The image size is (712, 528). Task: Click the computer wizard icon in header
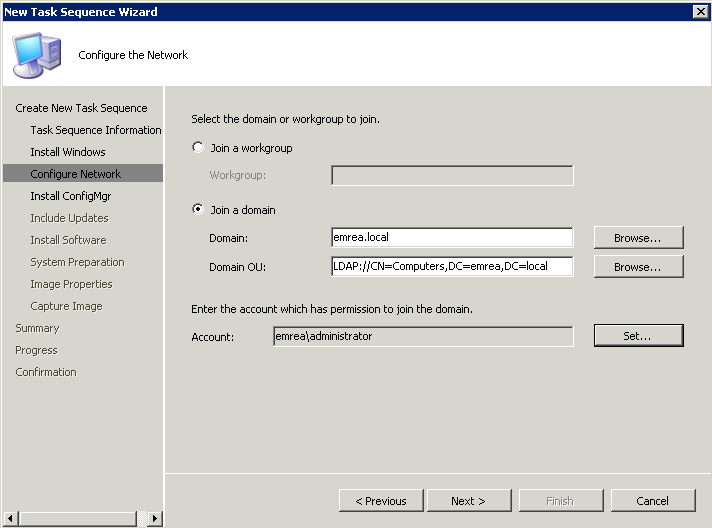coord(37,55)
